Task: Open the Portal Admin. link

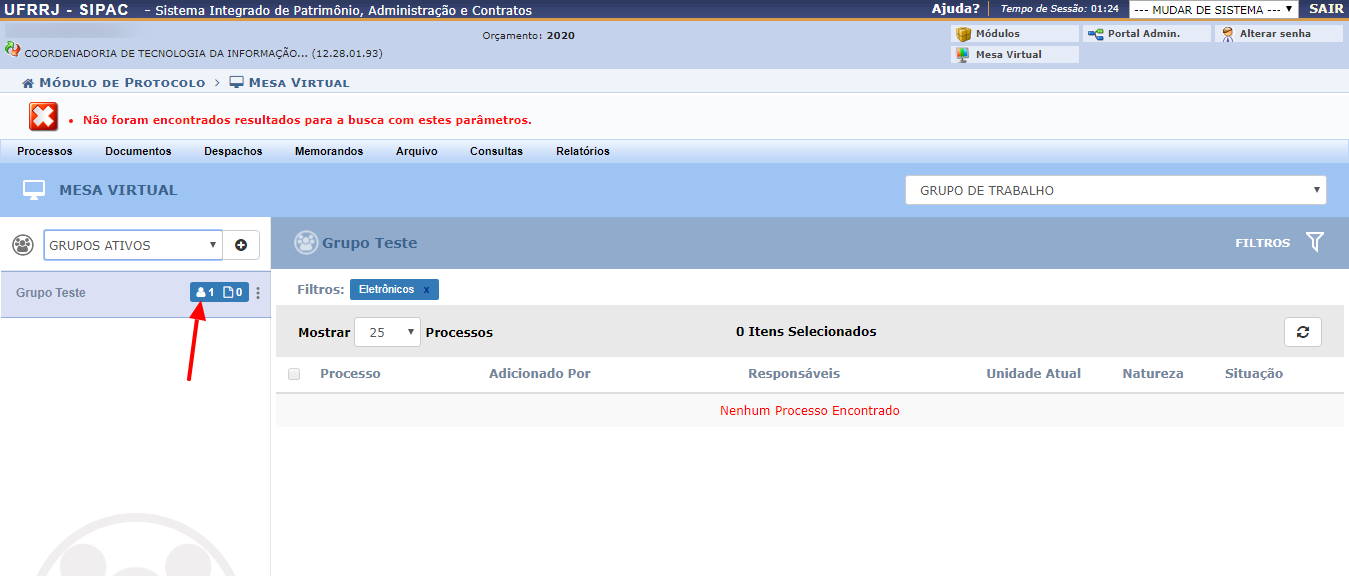Action: point(1143,34)
